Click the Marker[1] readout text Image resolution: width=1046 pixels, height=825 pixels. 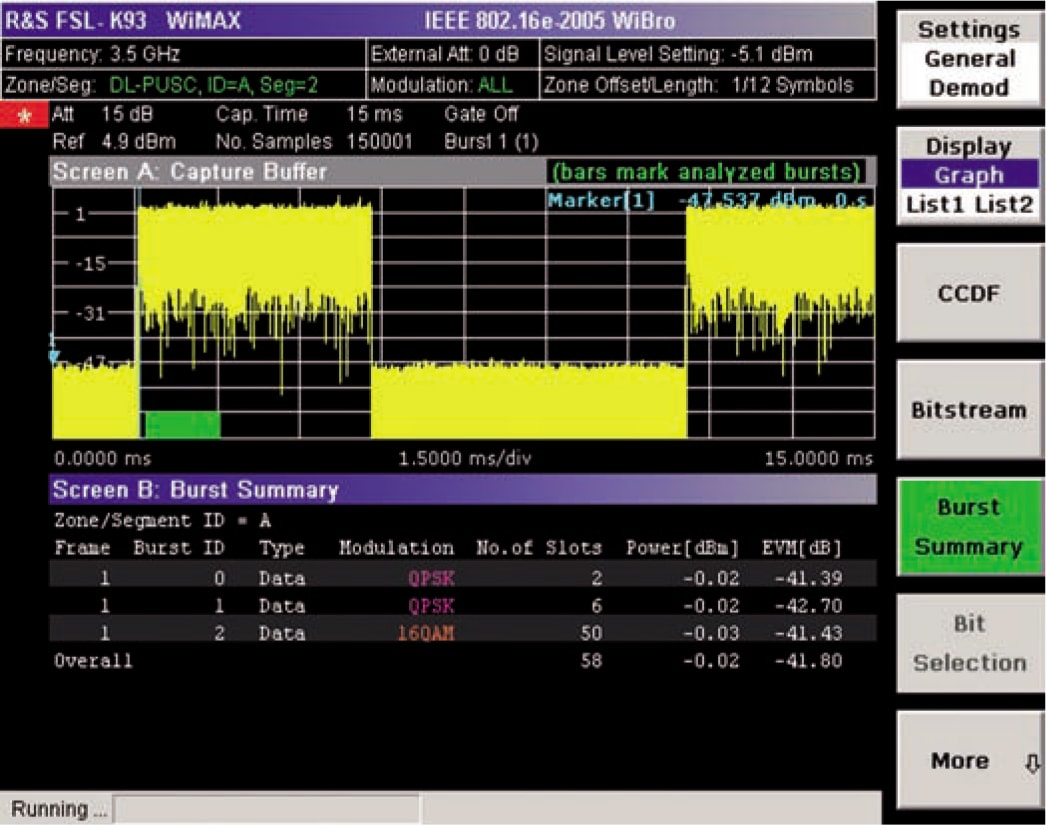707,200
